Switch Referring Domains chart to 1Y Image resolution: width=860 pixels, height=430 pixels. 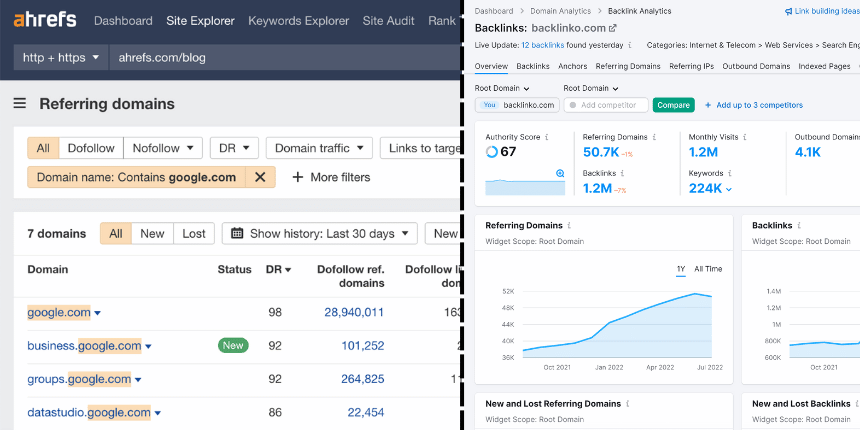coord(681,269)
